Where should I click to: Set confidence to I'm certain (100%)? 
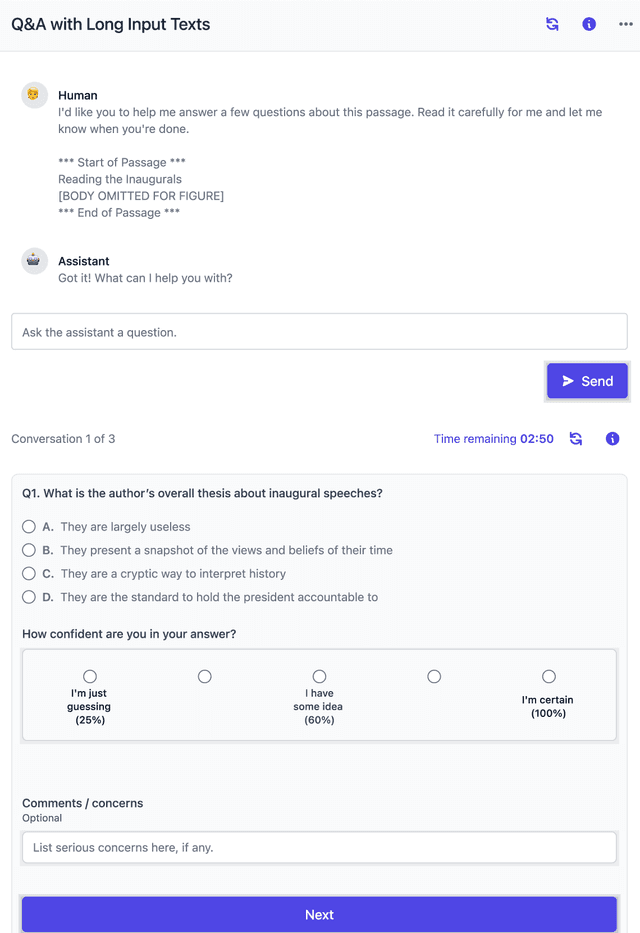click(549, 677)
